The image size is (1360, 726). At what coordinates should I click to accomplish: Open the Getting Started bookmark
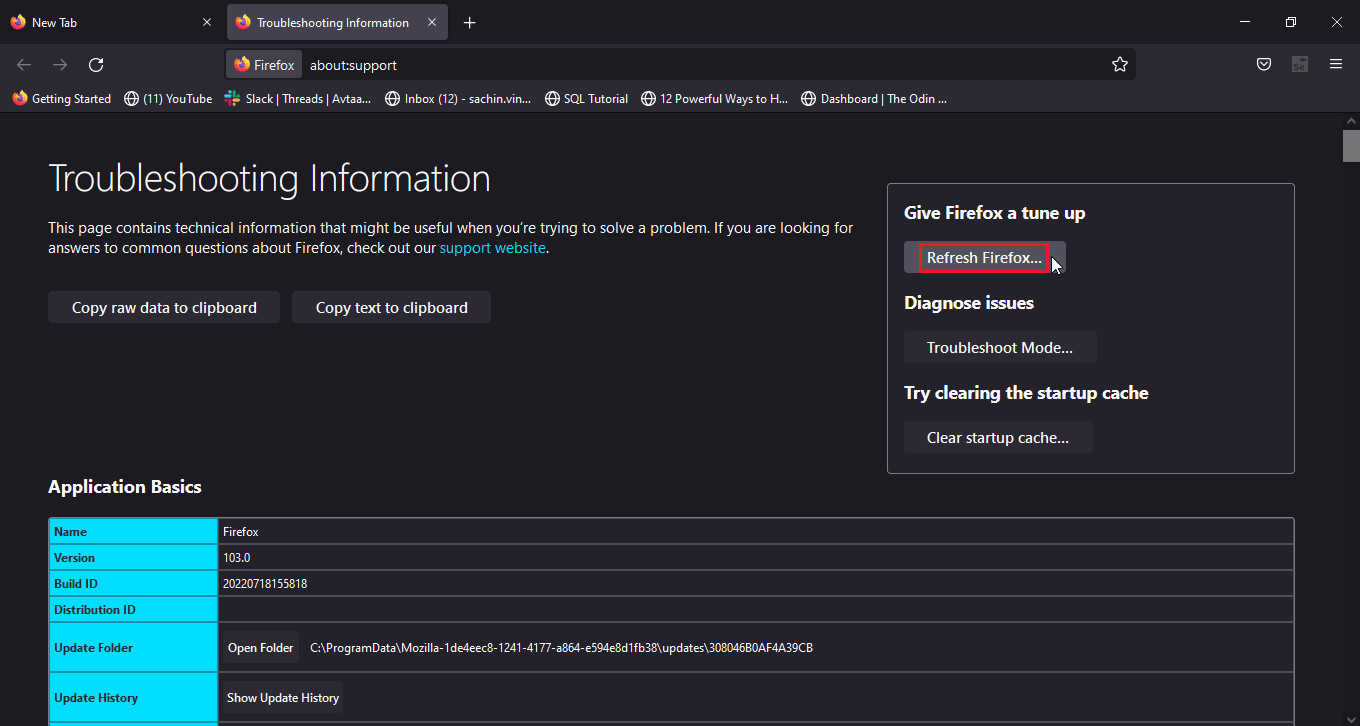(62, 99)
